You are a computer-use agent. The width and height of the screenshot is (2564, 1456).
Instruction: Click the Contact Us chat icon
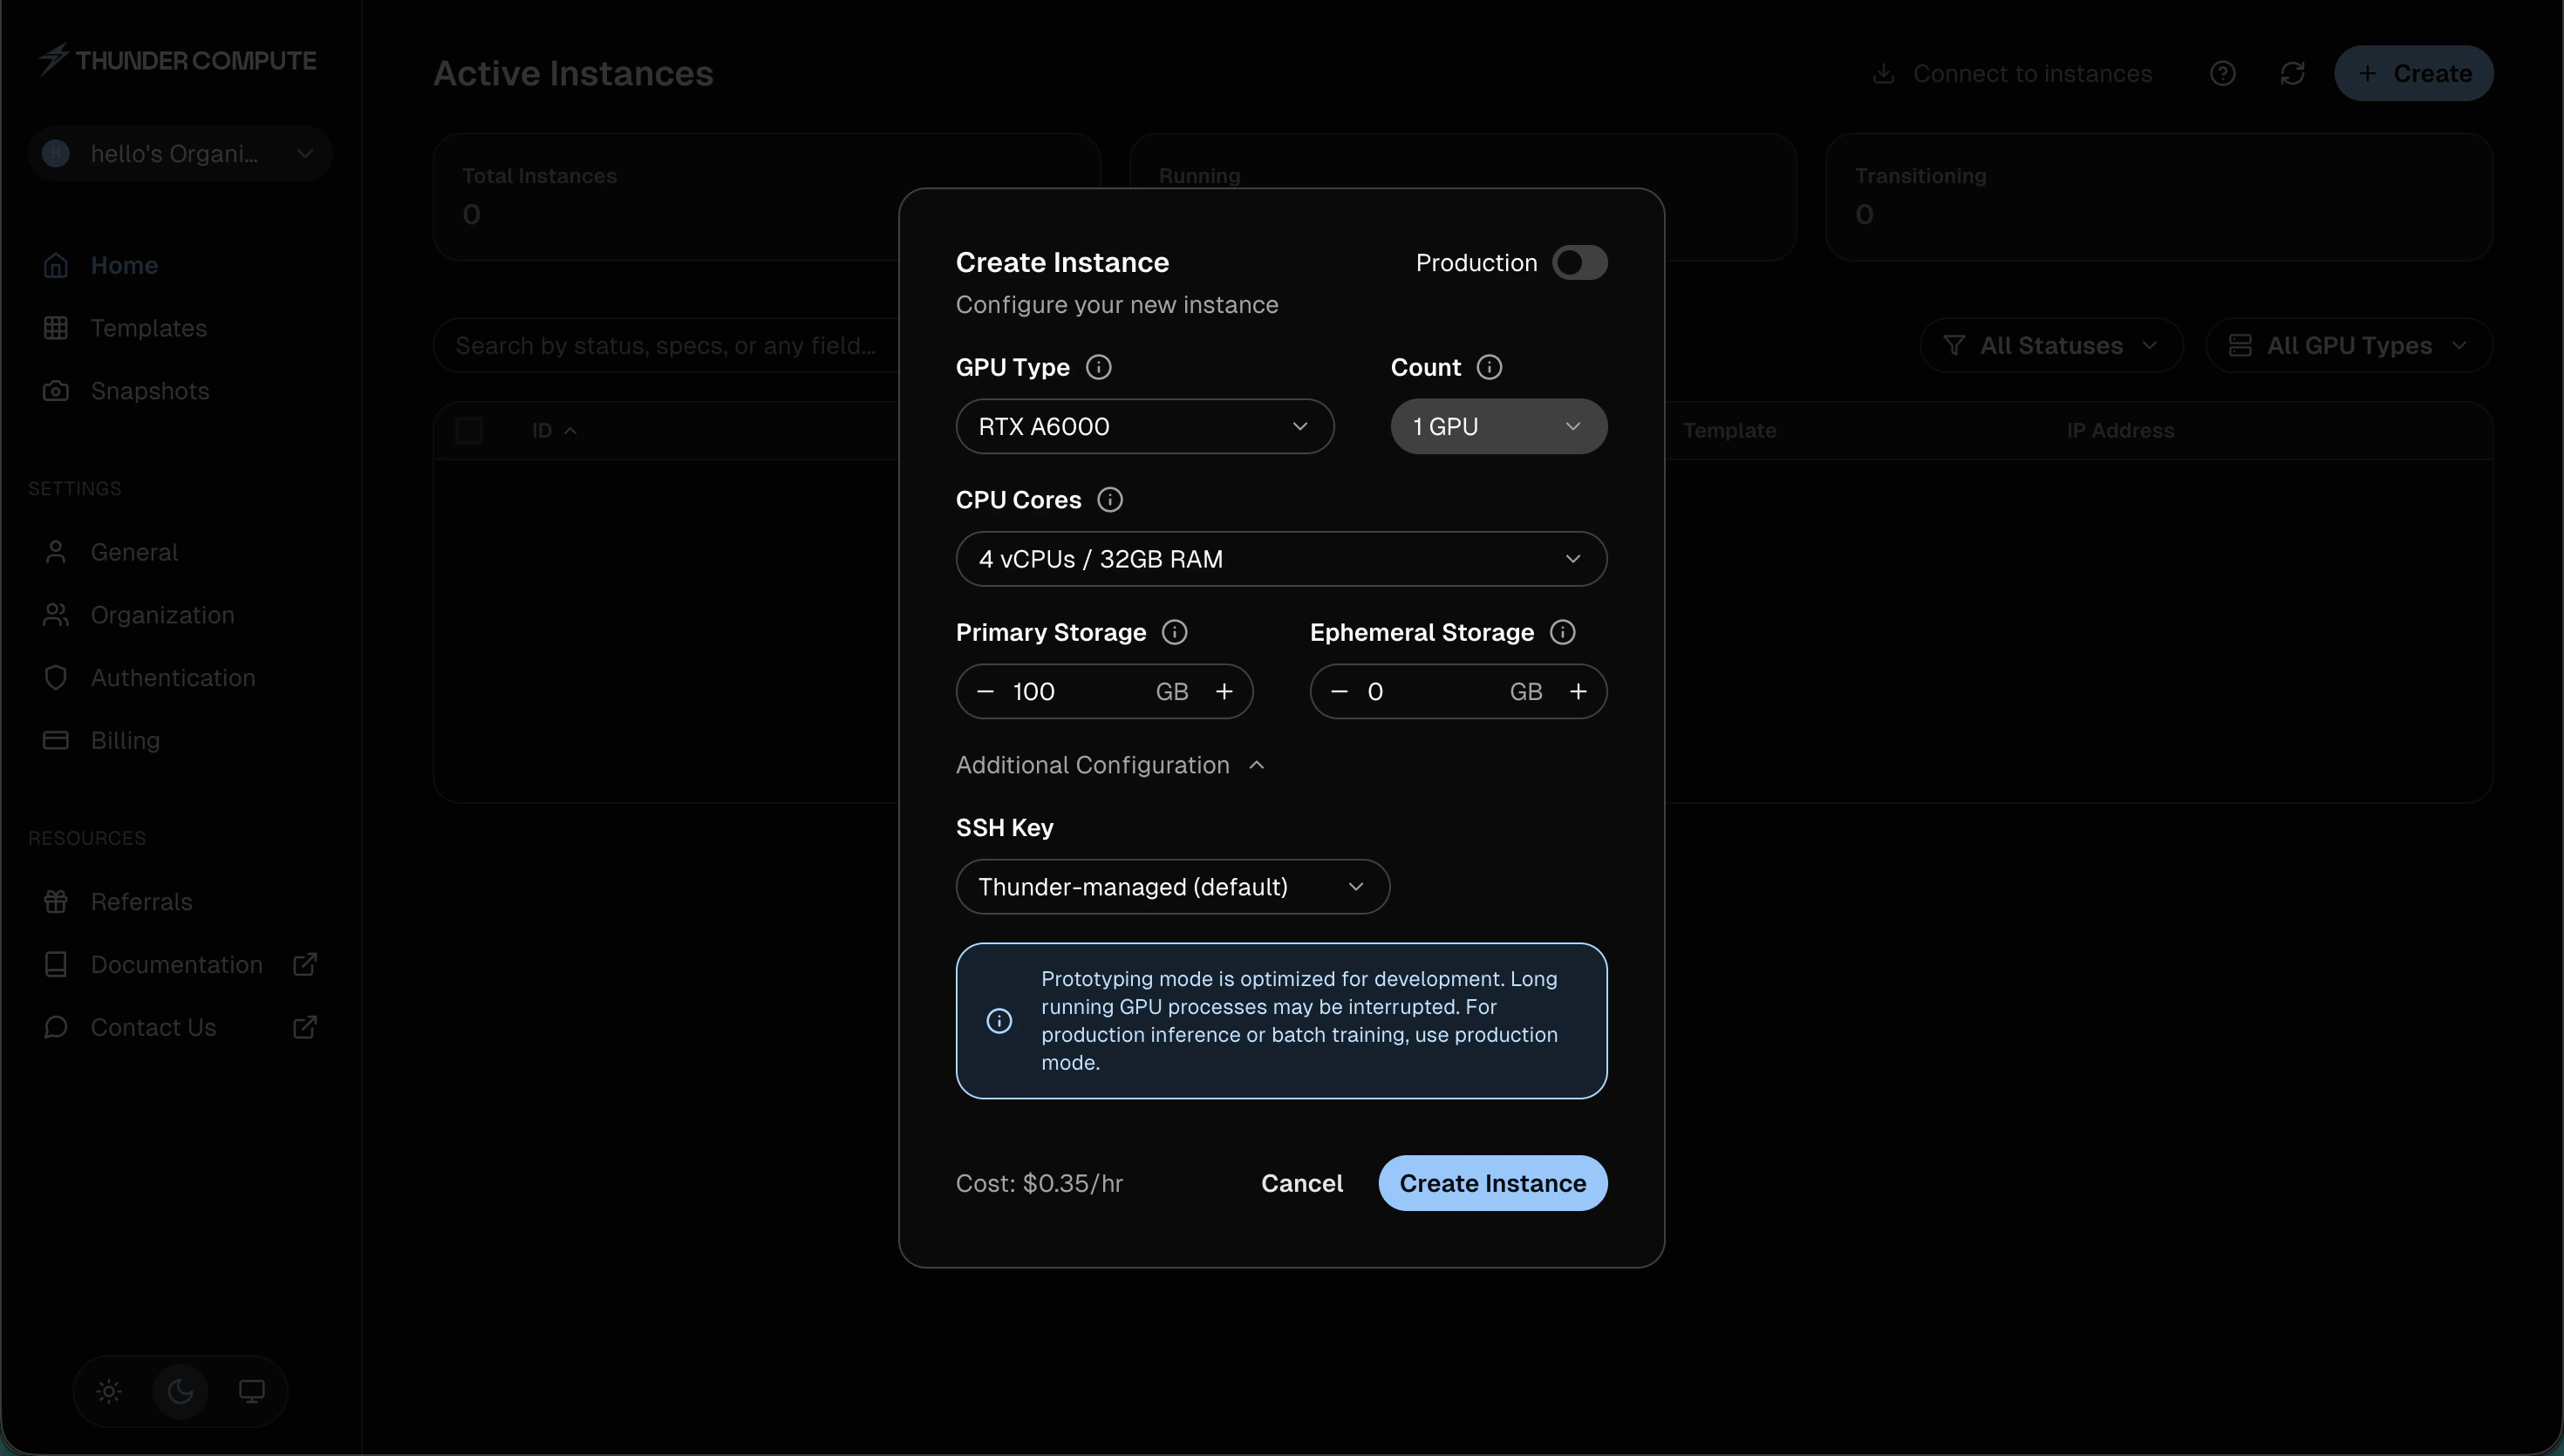(56, 1028)
